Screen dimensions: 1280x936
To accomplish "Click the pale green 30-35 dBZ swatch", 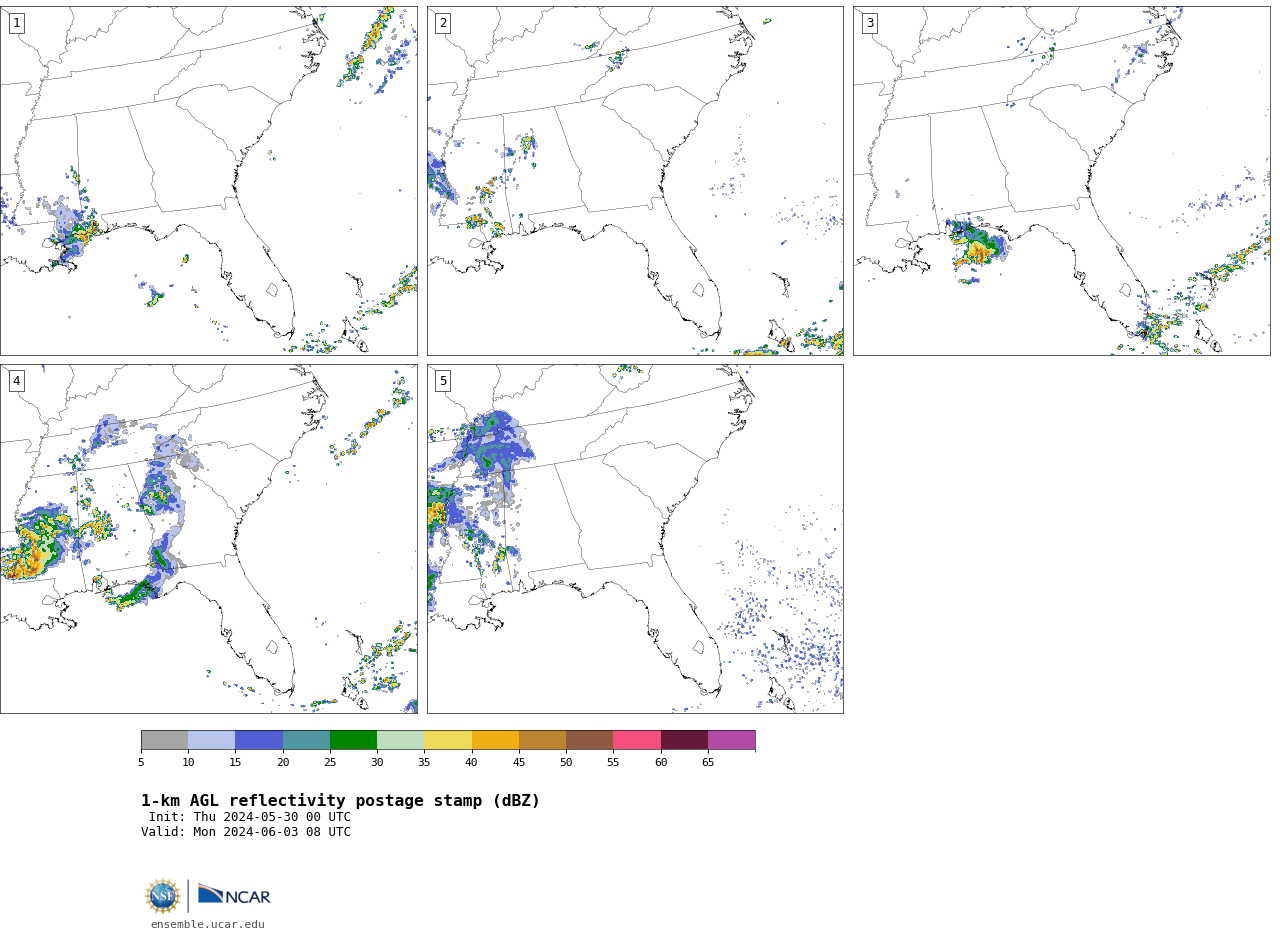I will point(401,740).
